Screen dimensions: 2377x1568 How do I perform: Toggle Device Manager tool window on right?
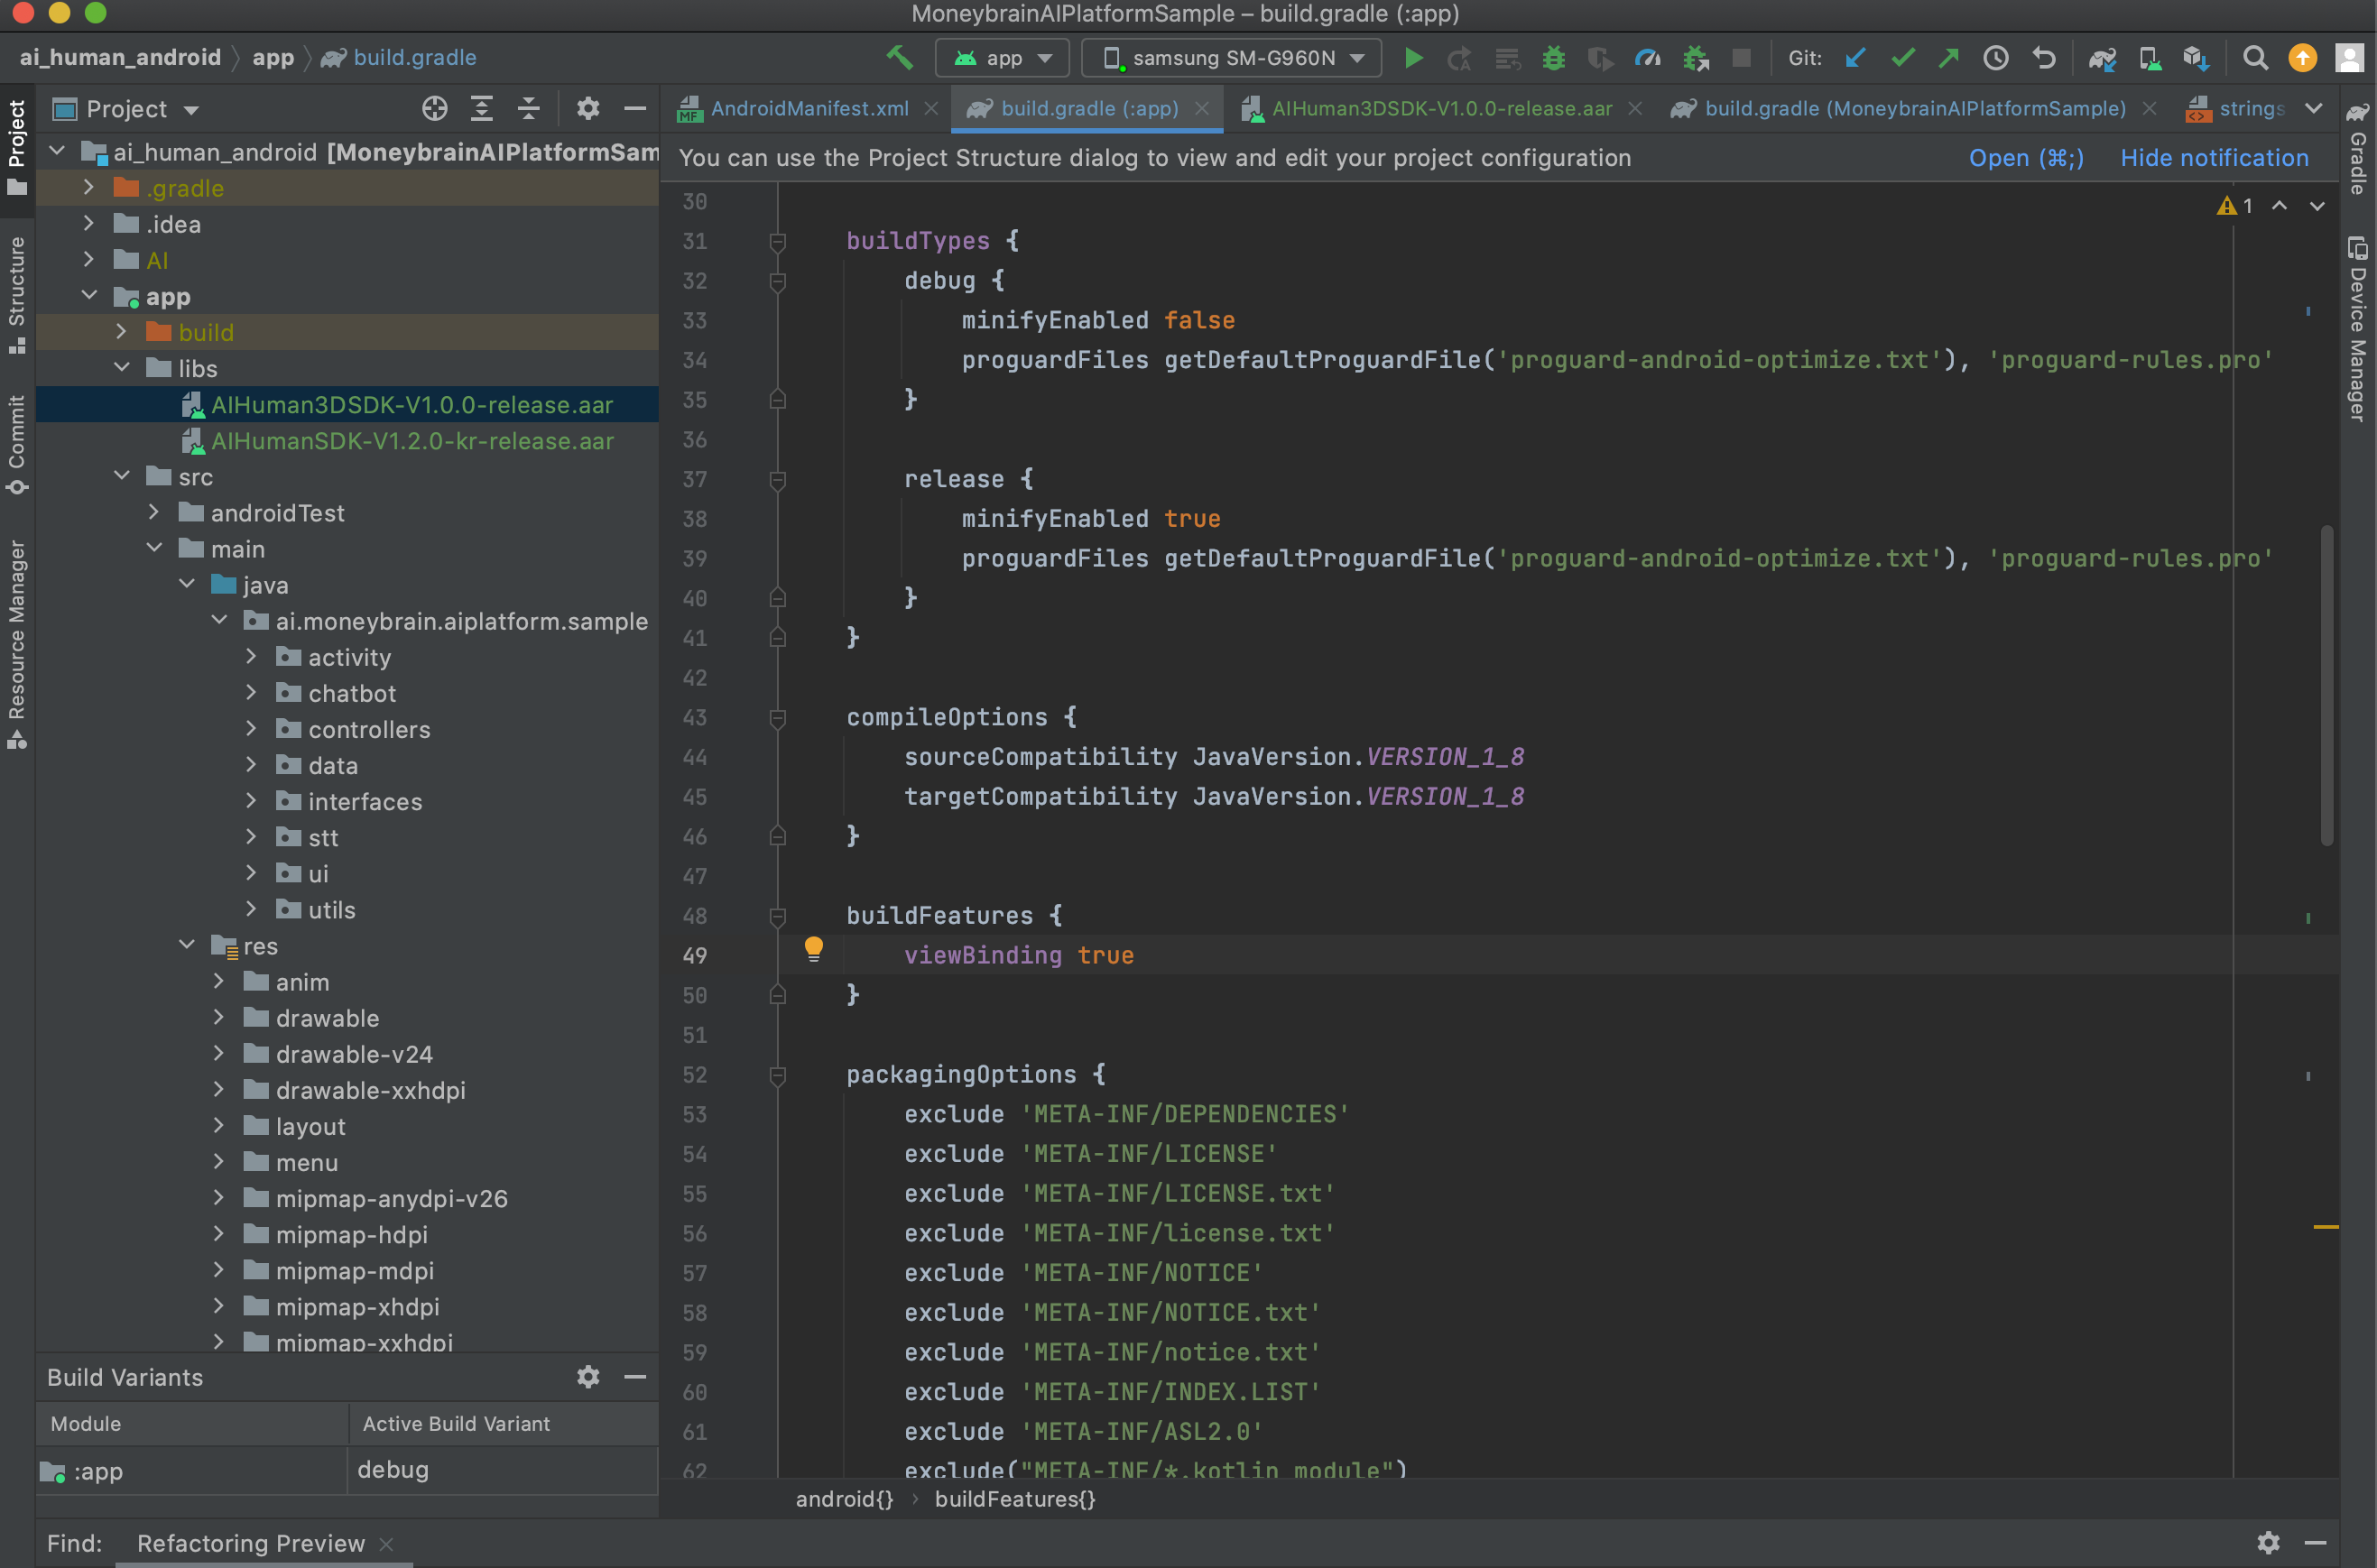pyautogui.click(x=2358, y=330)
